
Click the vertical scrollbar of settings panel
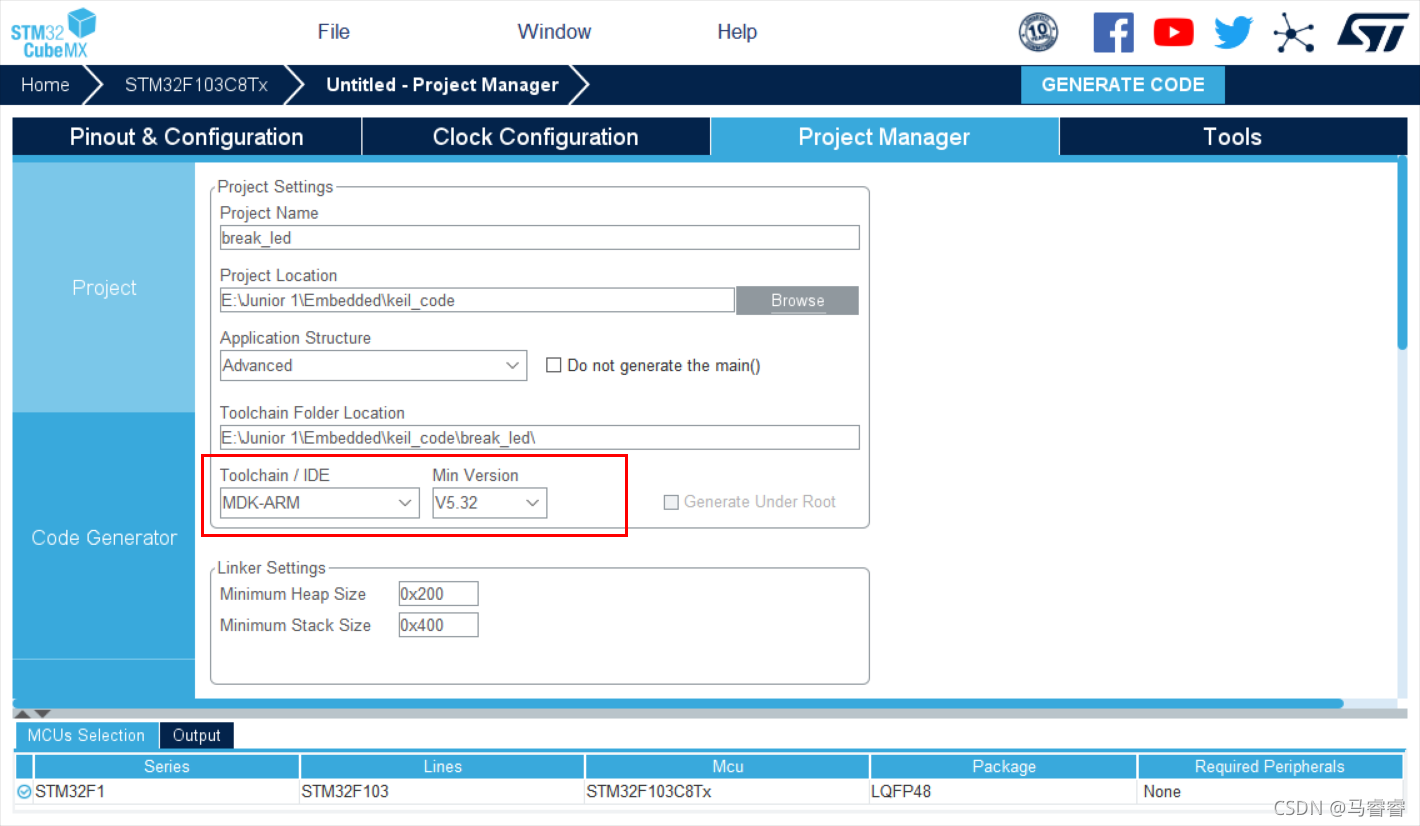click(1402, 252)
